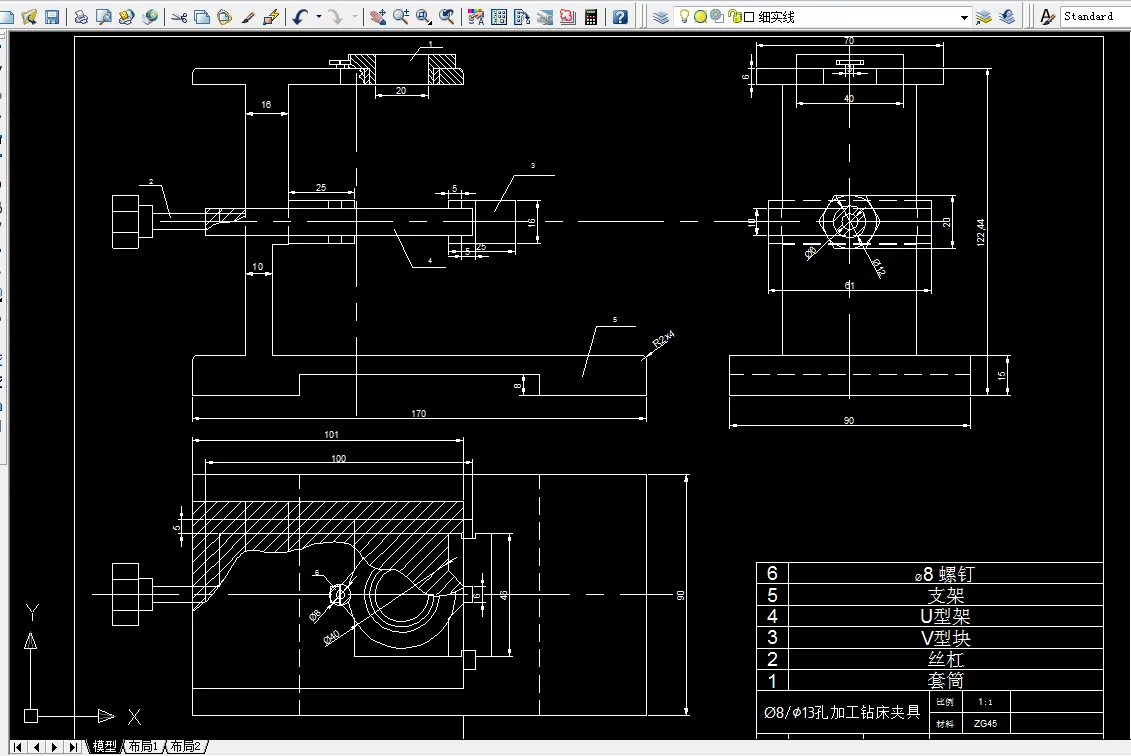The height and width of the screenshot is (756, 1131).
Task: Select the Zoom Window tool
Action: pos(423,17)
